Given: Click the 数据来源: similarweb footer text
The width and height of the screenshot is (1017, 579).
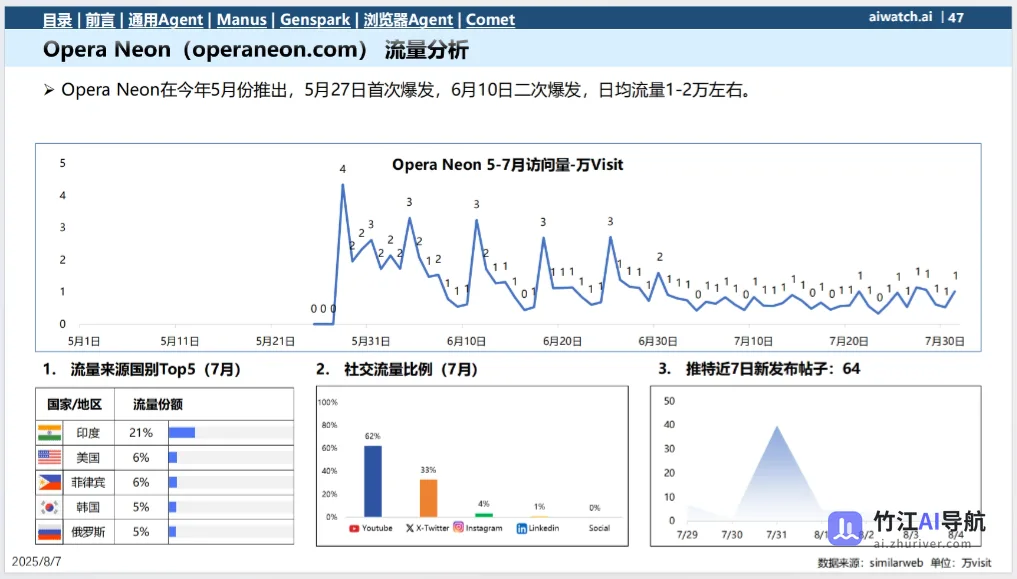Looking at the screenshot, I should [870, 563].
